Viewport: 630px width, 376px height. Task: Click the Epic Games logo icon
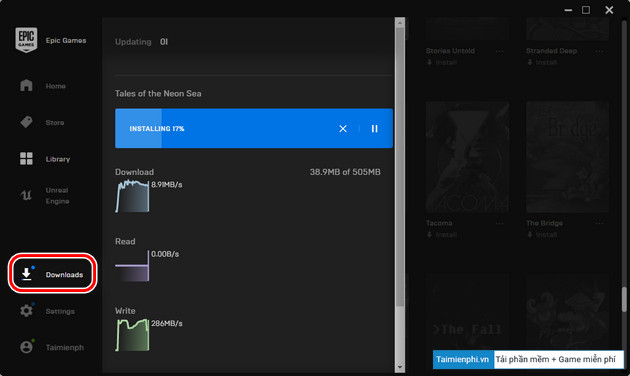(26, 40)
